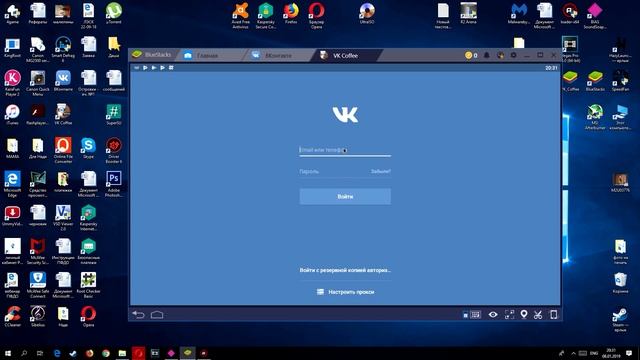Open ВКонтакте desktop shortcut
This screenshot has height=360, width=640.
click(63, 81)
